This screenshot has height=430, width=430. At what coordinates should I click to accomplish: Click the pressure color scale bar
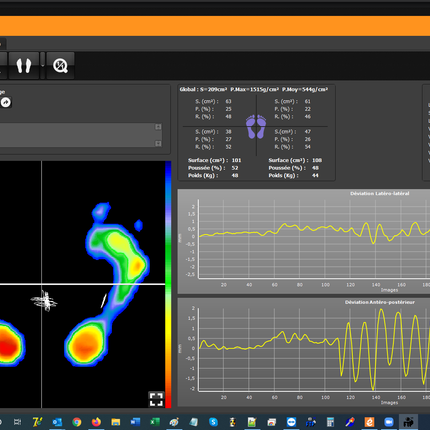tap(168, 284)
